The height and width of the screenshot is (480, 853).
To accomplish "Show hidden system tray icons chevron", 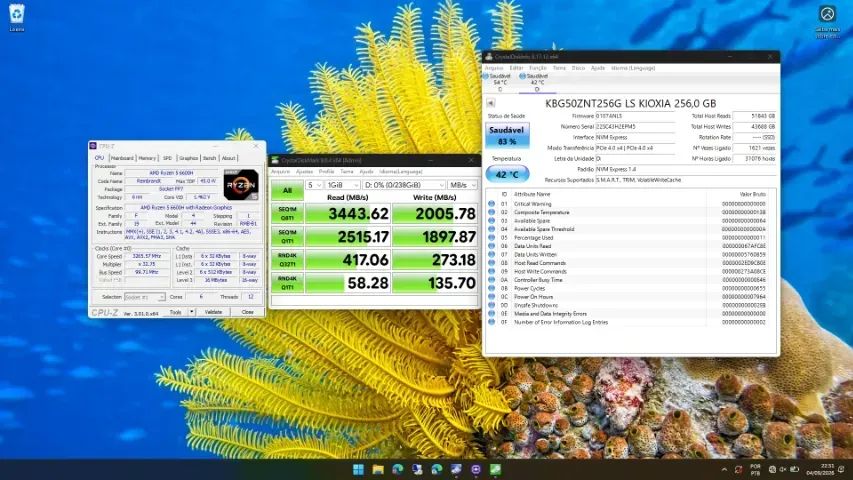I will 724,470.
